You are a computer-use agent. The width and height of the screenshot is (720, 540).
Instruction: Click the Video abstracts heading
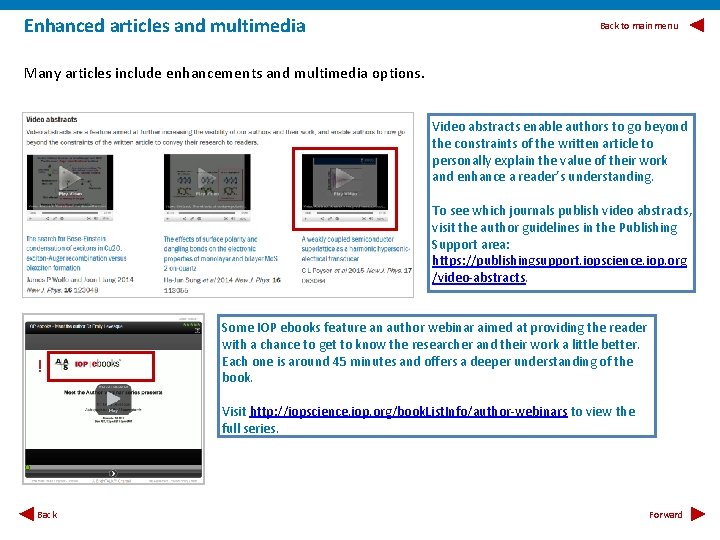click(51, 119)
